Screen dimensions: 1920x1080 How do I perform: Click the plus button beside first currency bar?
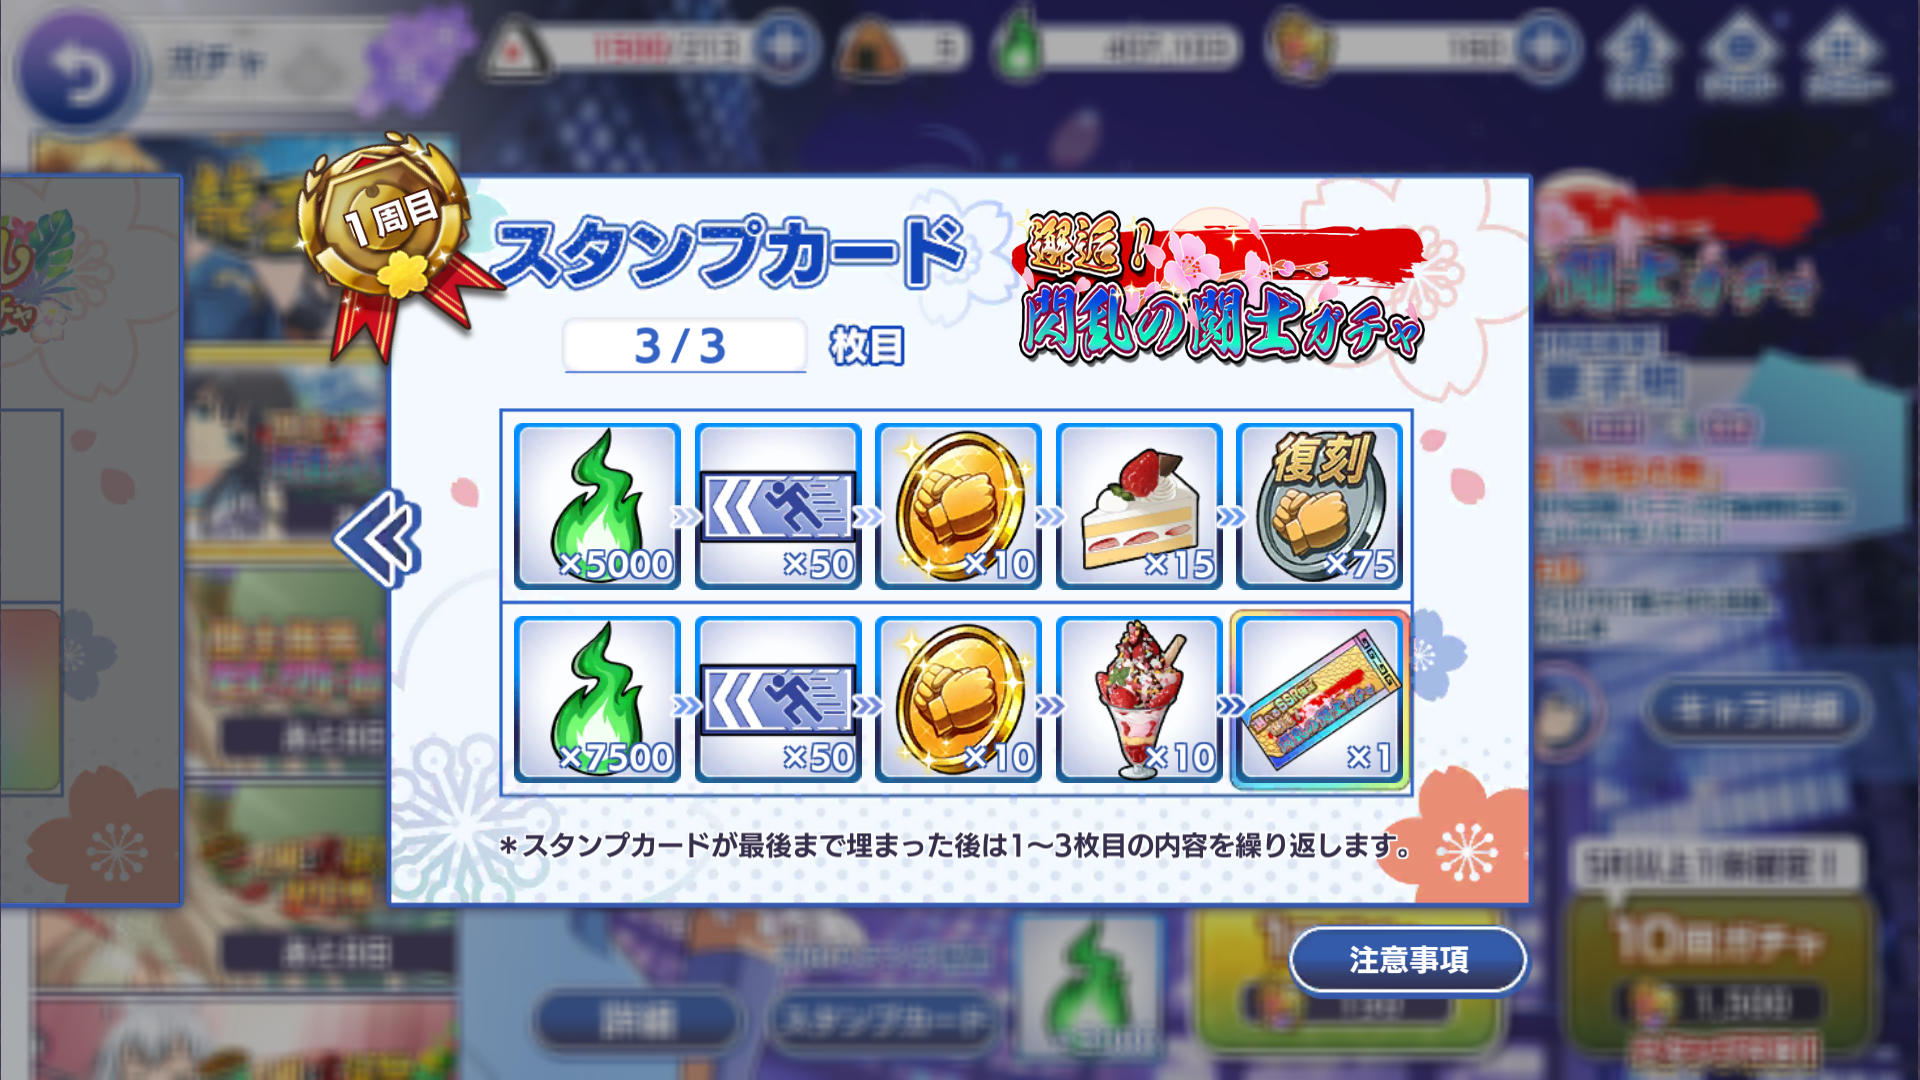click(x=784, y=46)
